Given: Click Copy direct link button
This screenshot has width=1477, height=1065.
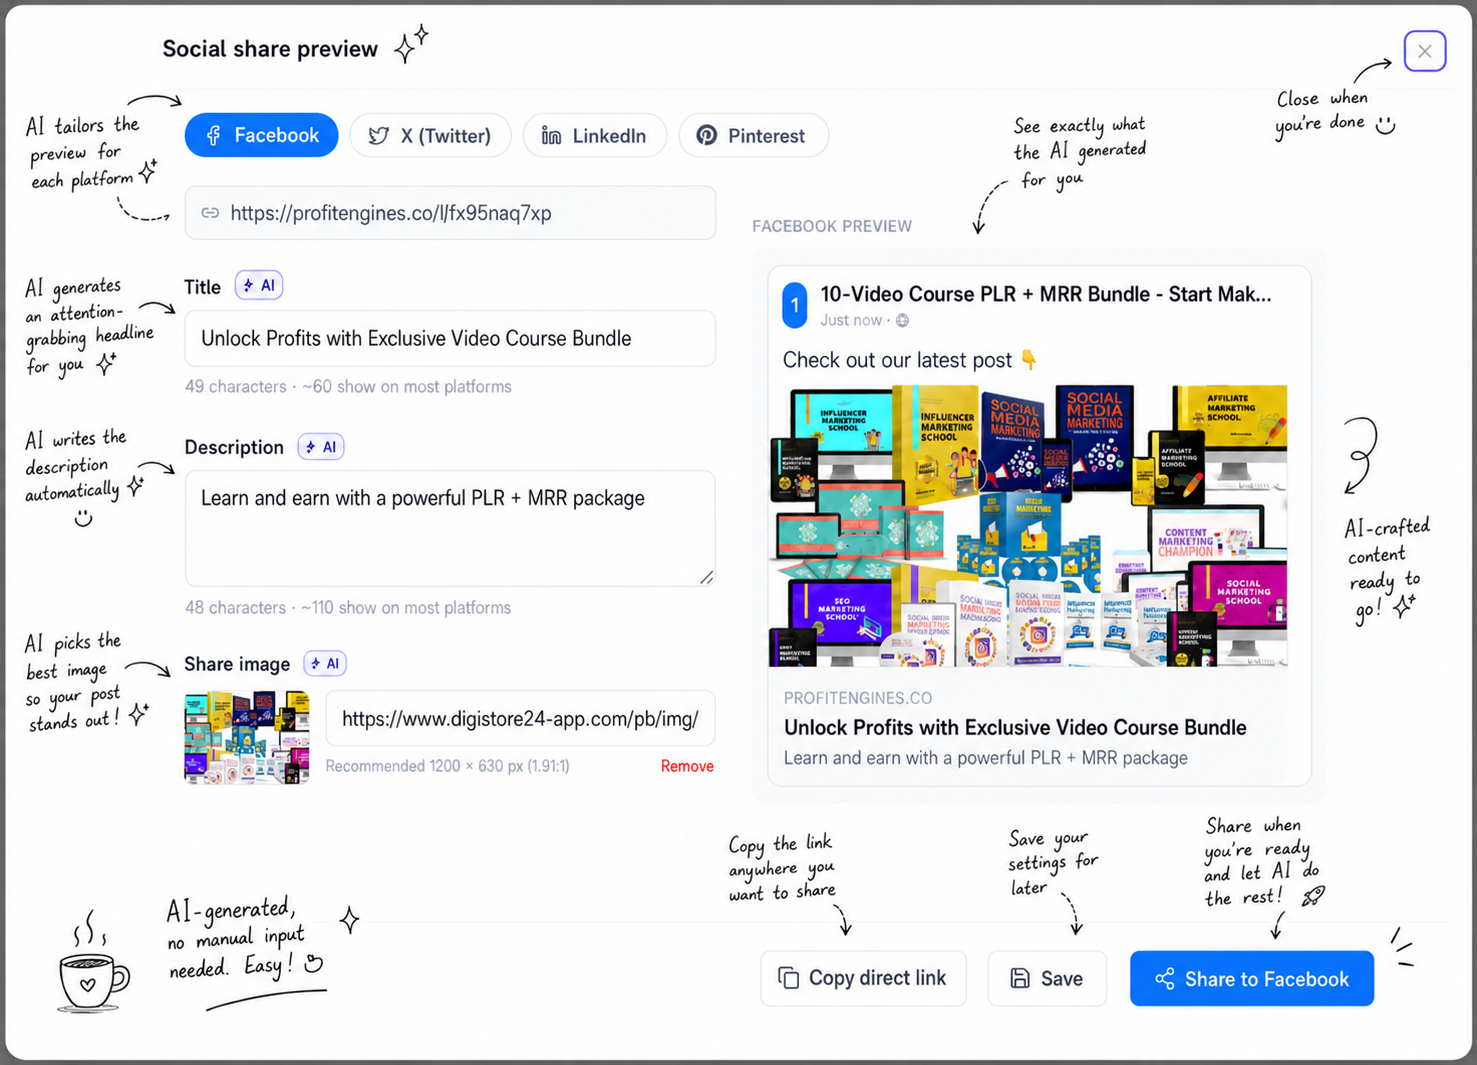Looking at the screenshot, I should [863, 978].
